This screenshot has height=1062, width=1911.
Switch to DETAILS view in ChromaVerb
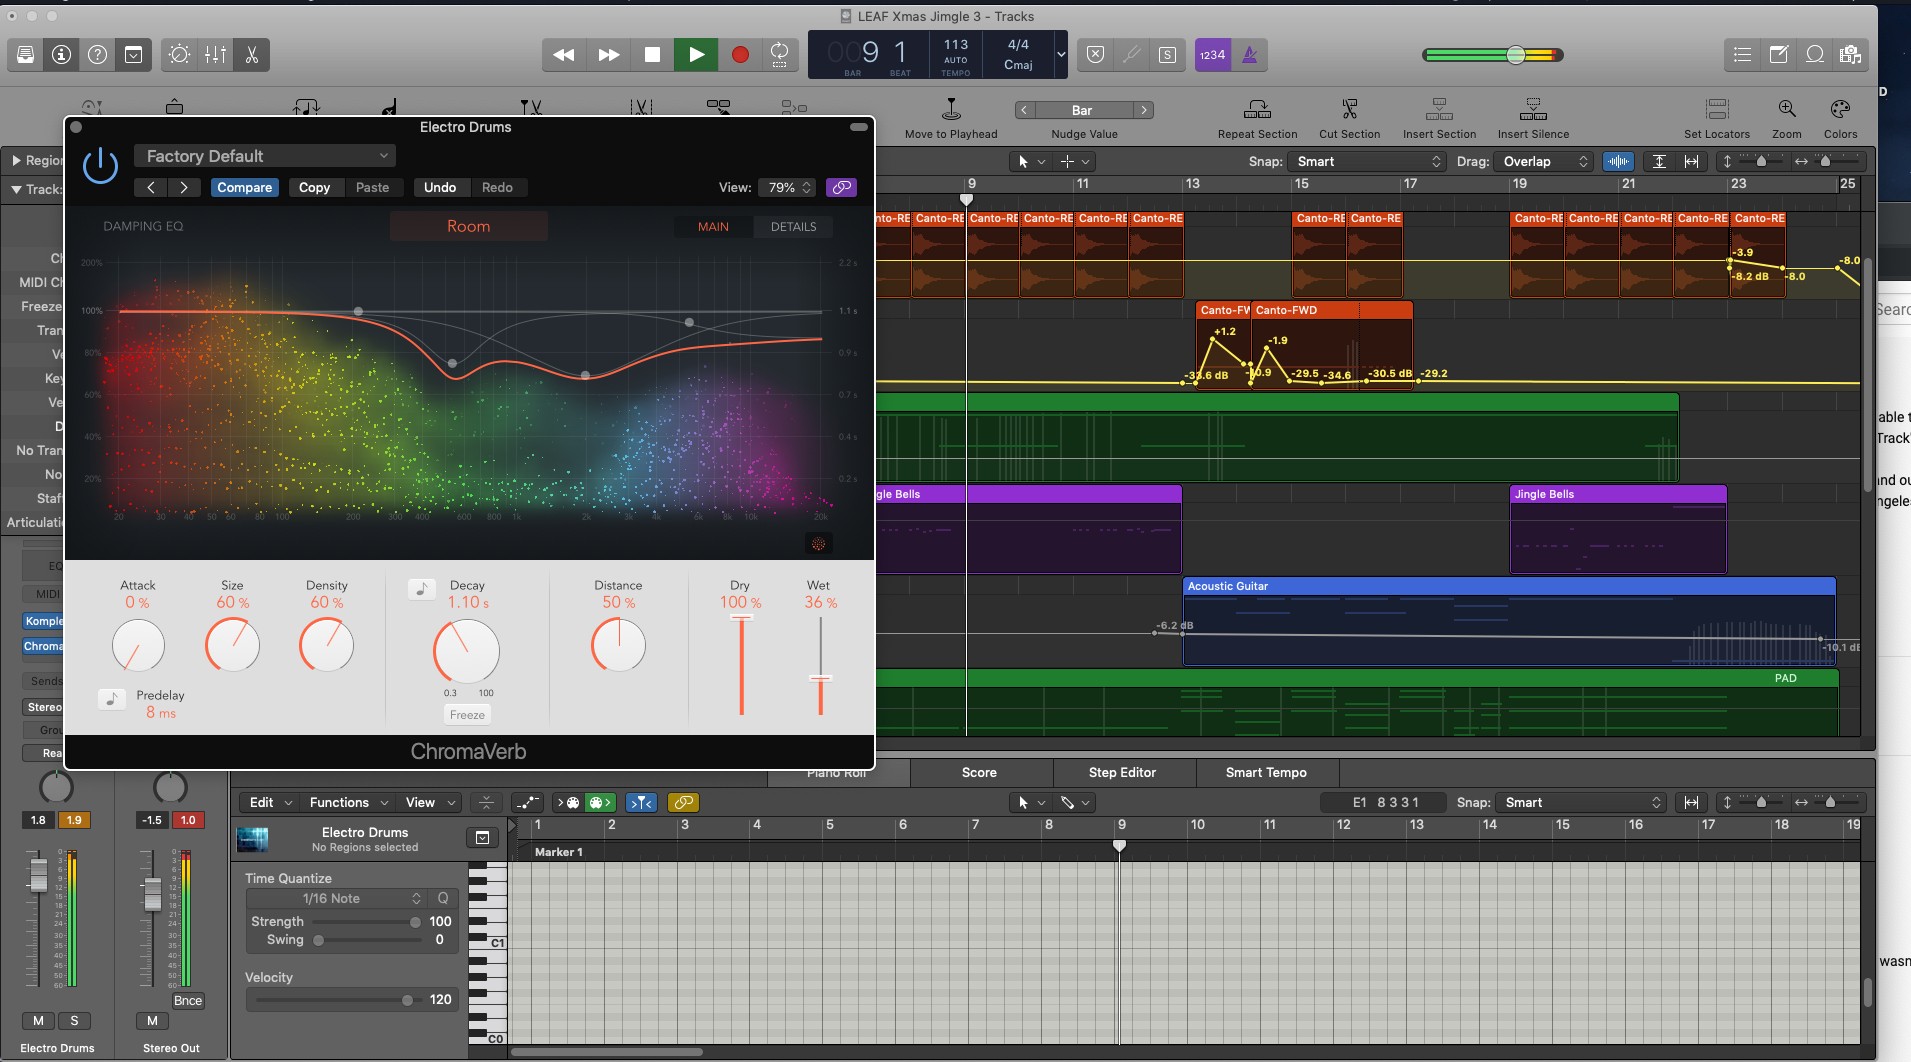click(x=793, y=227)
